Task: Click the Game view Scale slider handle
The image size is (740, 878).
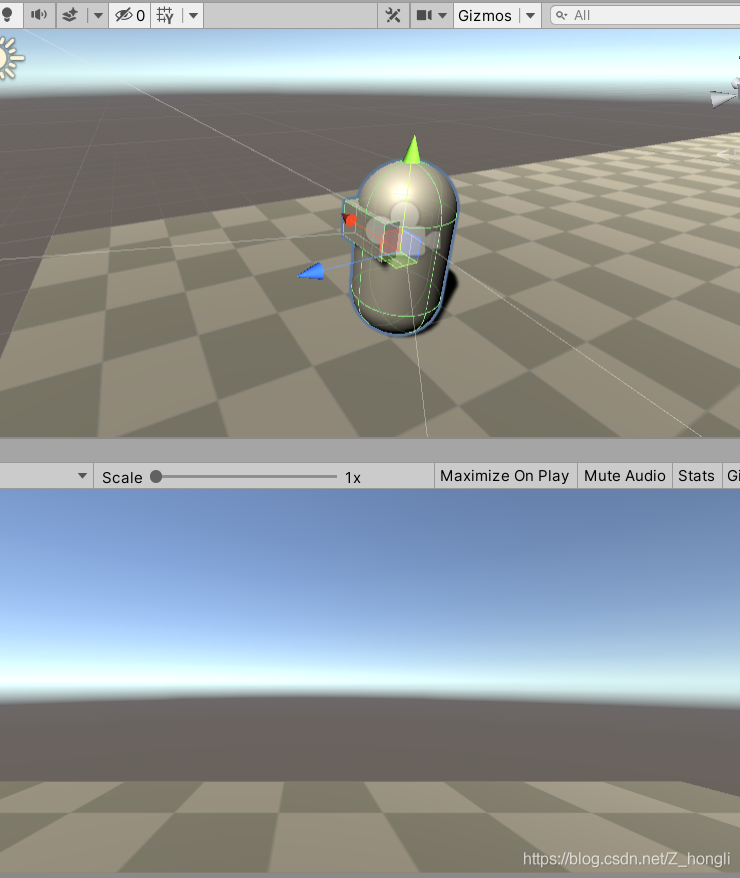Action: (x=156, y=477)
